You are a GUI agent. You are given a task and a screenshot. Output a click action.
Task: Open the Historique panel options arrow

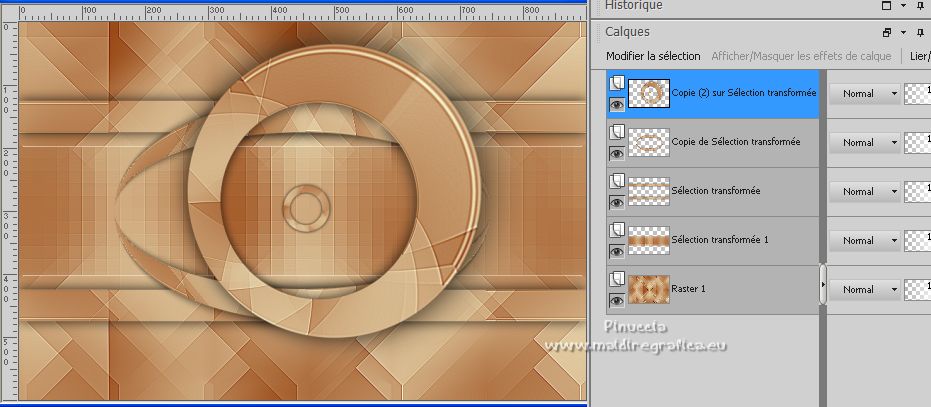pyautogui.click(x=903, y=6)
